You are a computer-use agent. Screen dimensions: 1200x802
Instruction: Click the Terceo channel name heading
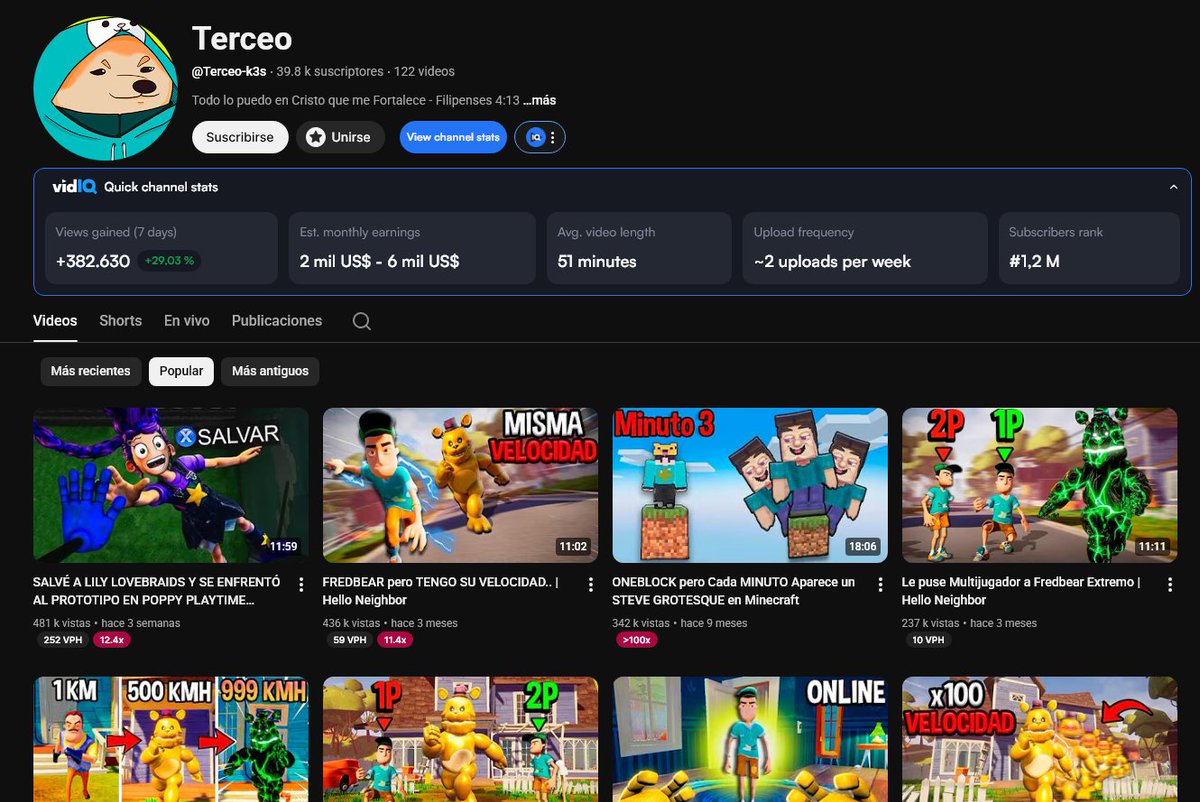click(242, 39)
